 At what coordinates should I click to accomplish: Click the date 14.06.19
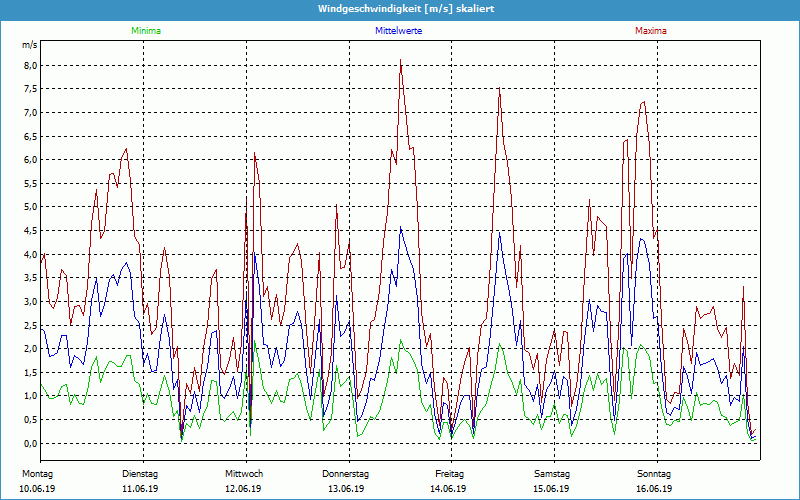coord(448,489)
